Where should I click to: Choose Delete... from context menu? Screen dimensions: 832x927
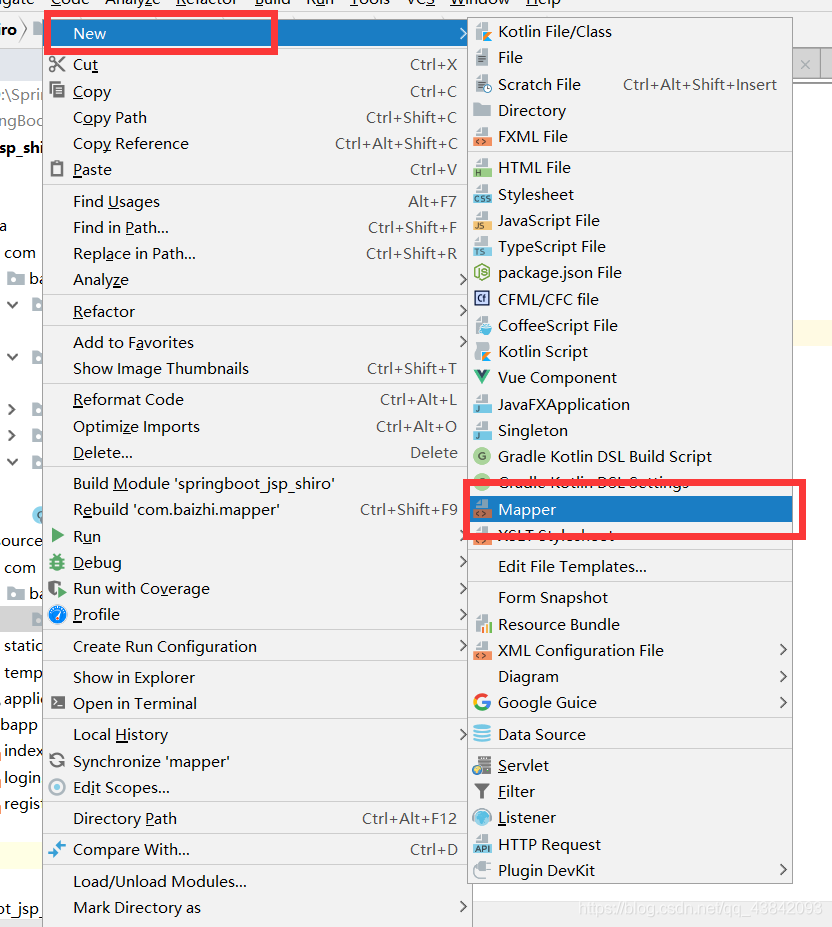[254, 452]
